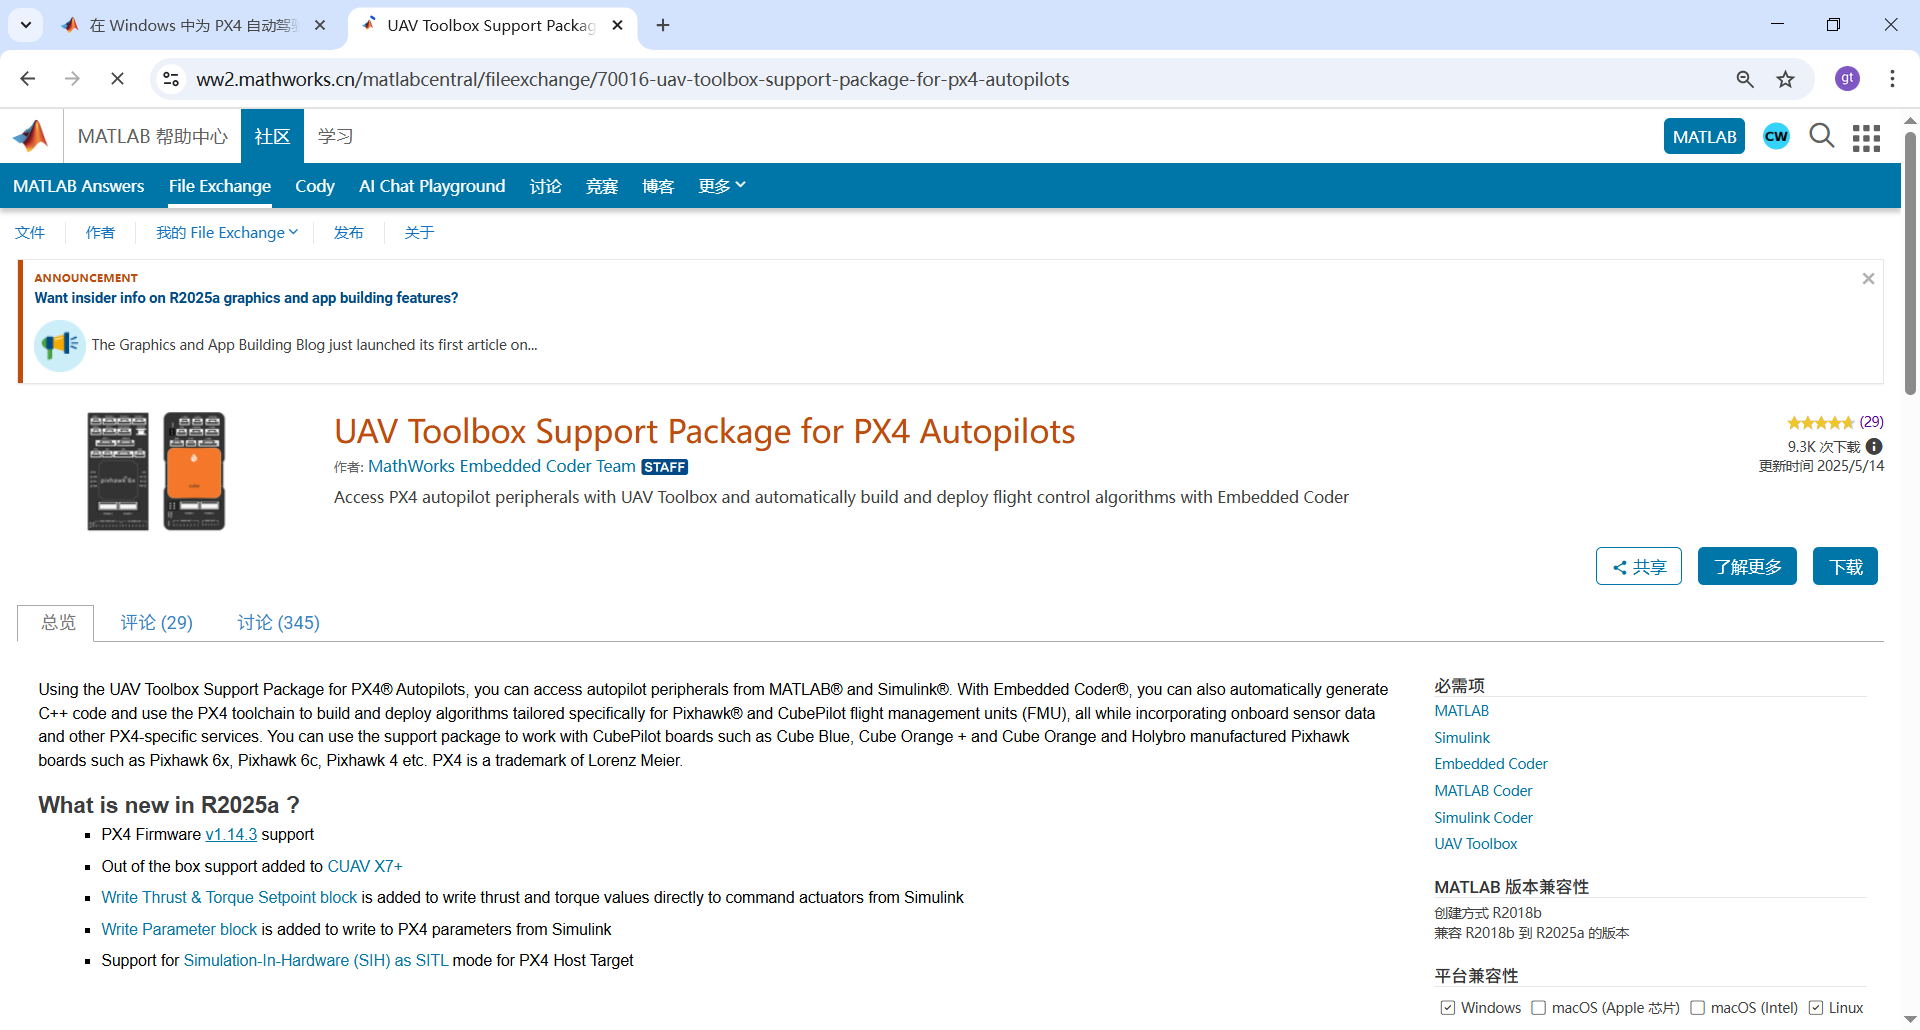Open the apps grid menu icon
1920x1030 pixels.
1866,138
